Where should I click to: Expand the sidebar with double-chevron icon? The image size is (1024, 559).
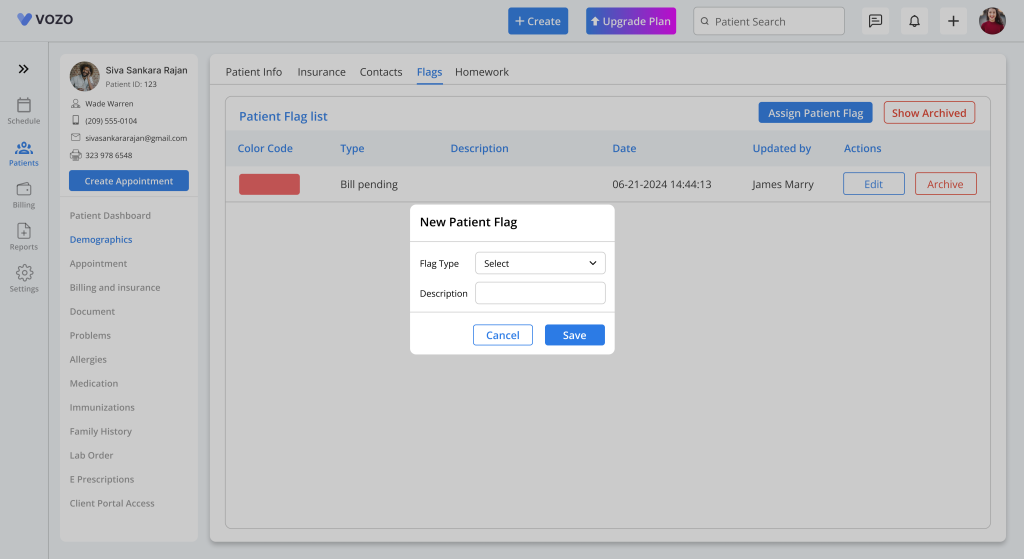click(x=24, y=69)
